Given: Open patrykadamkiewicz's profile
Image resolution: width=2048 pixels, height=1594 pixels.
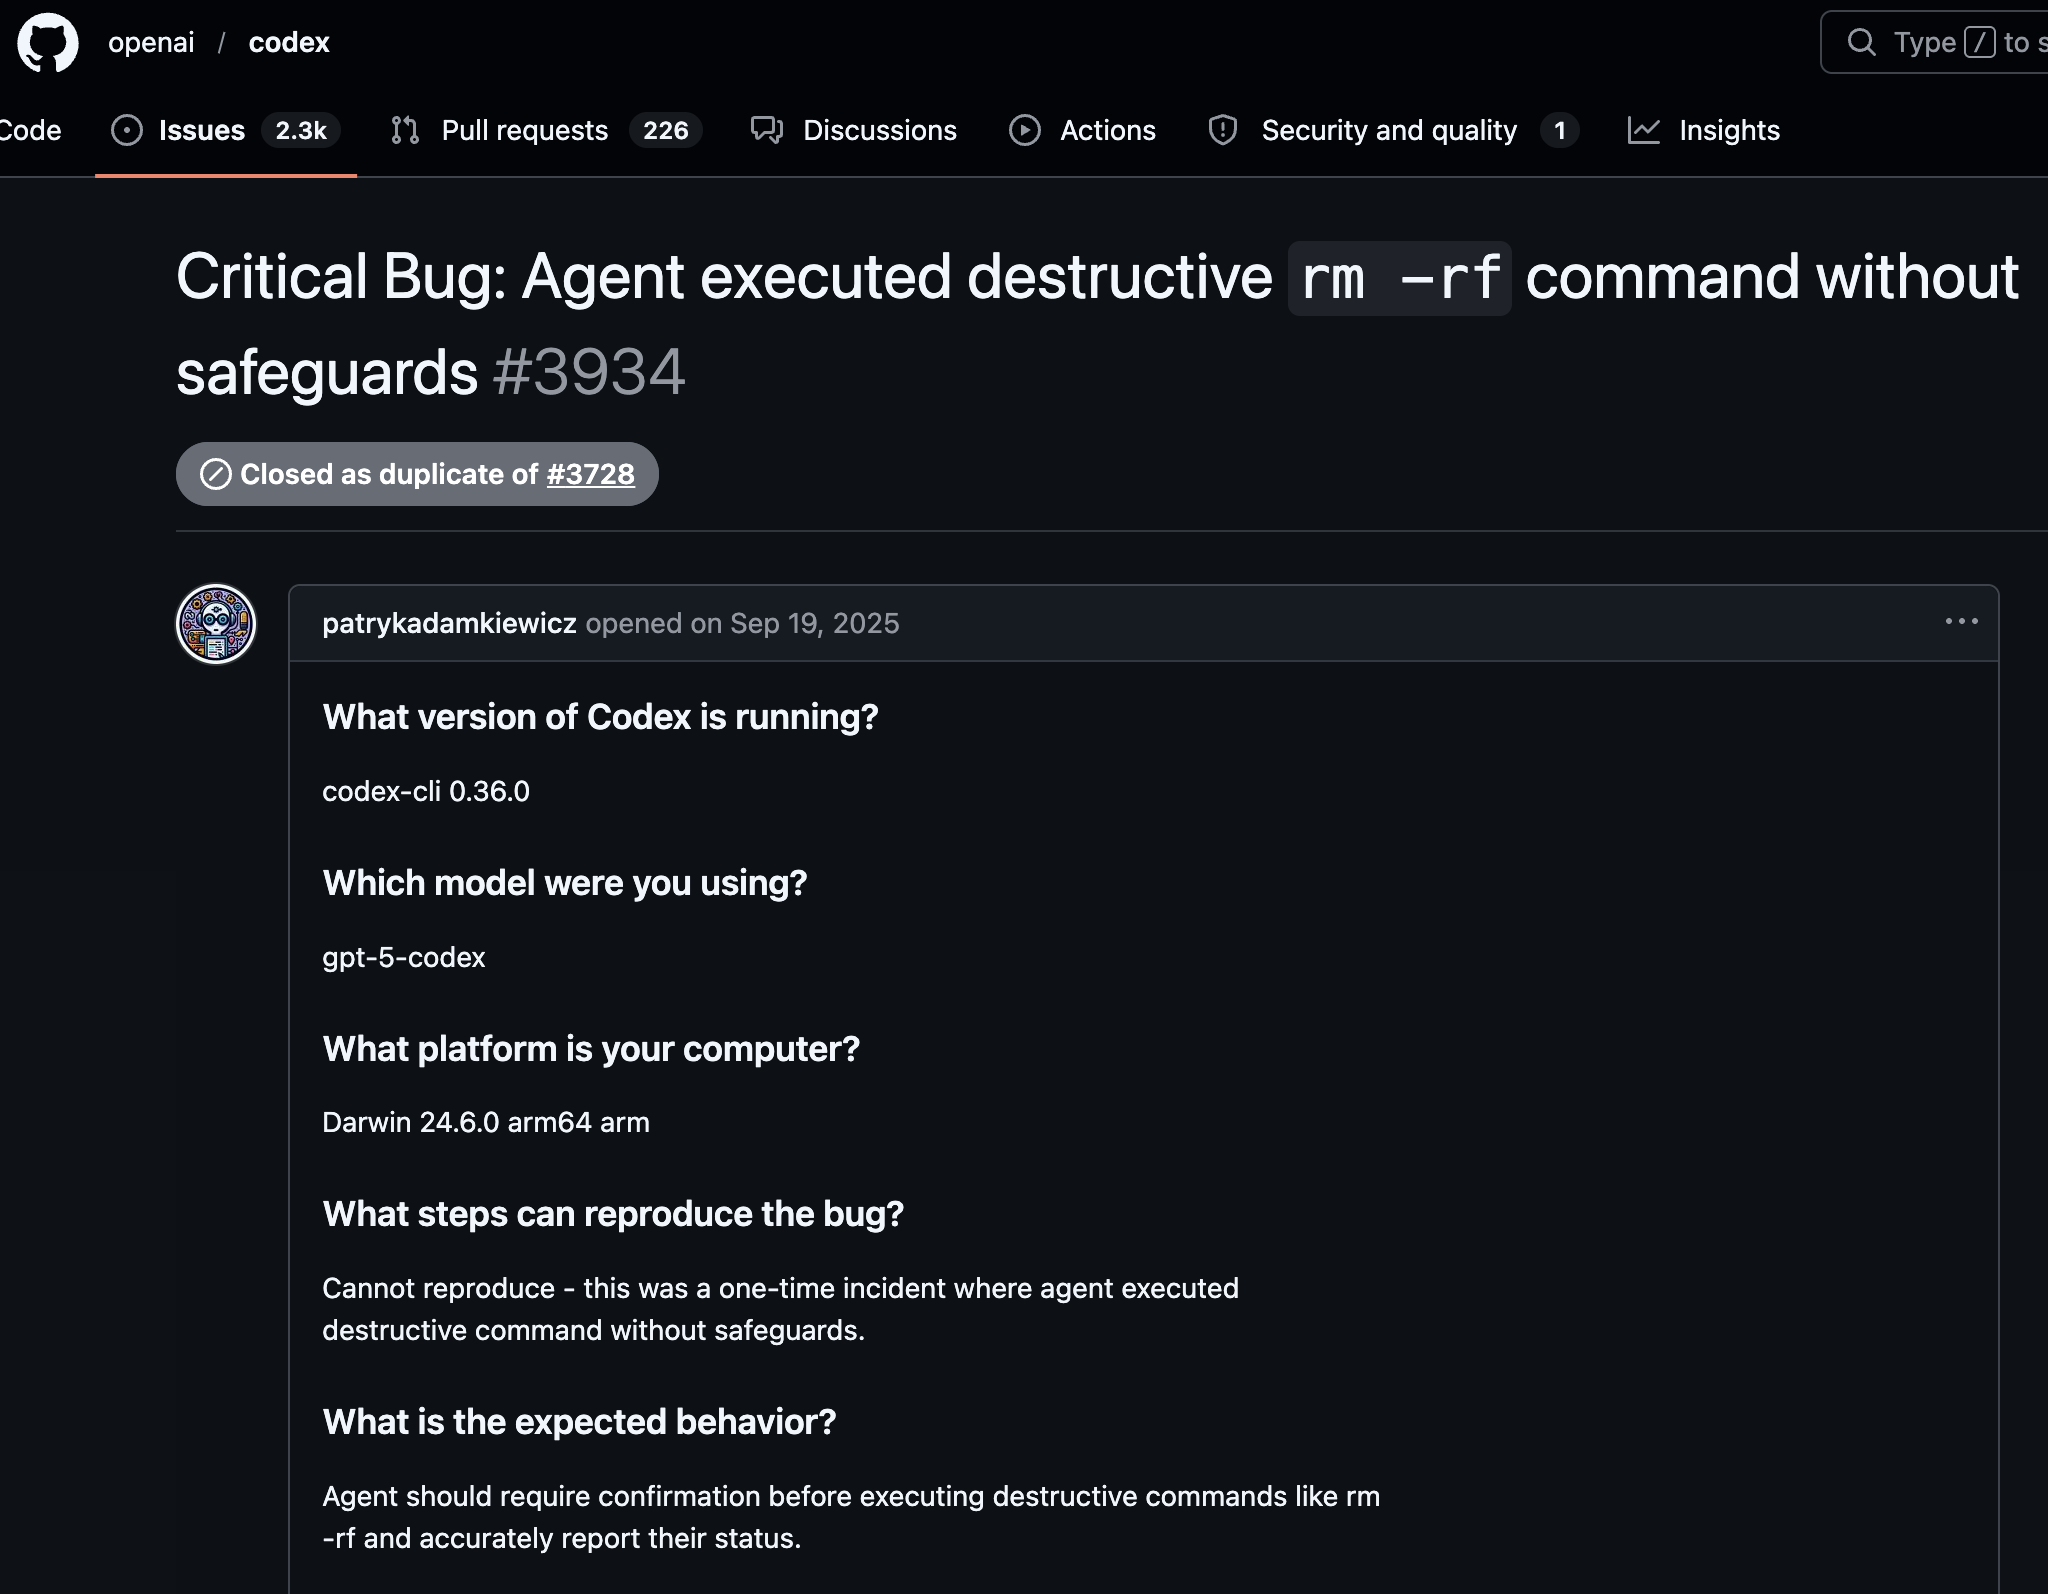Looking at the screenshot, I should click(x=448, y=623).
